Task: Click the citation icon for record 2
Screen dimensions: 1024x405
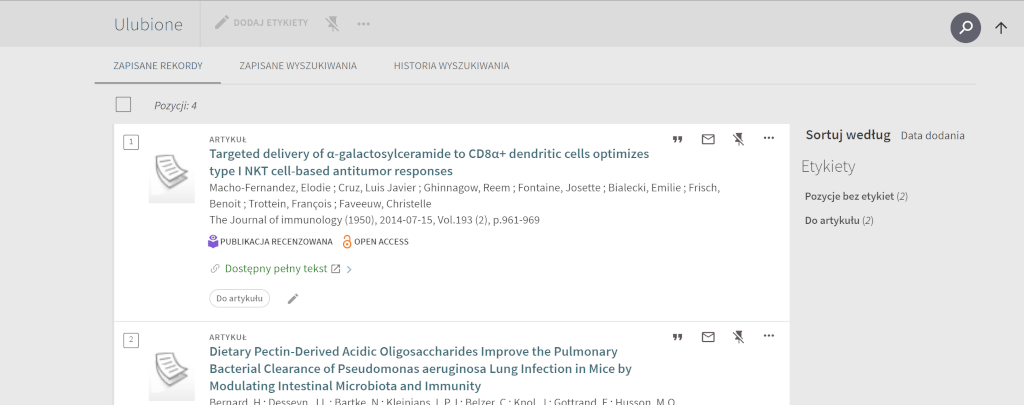Action: tap(677, 337)
